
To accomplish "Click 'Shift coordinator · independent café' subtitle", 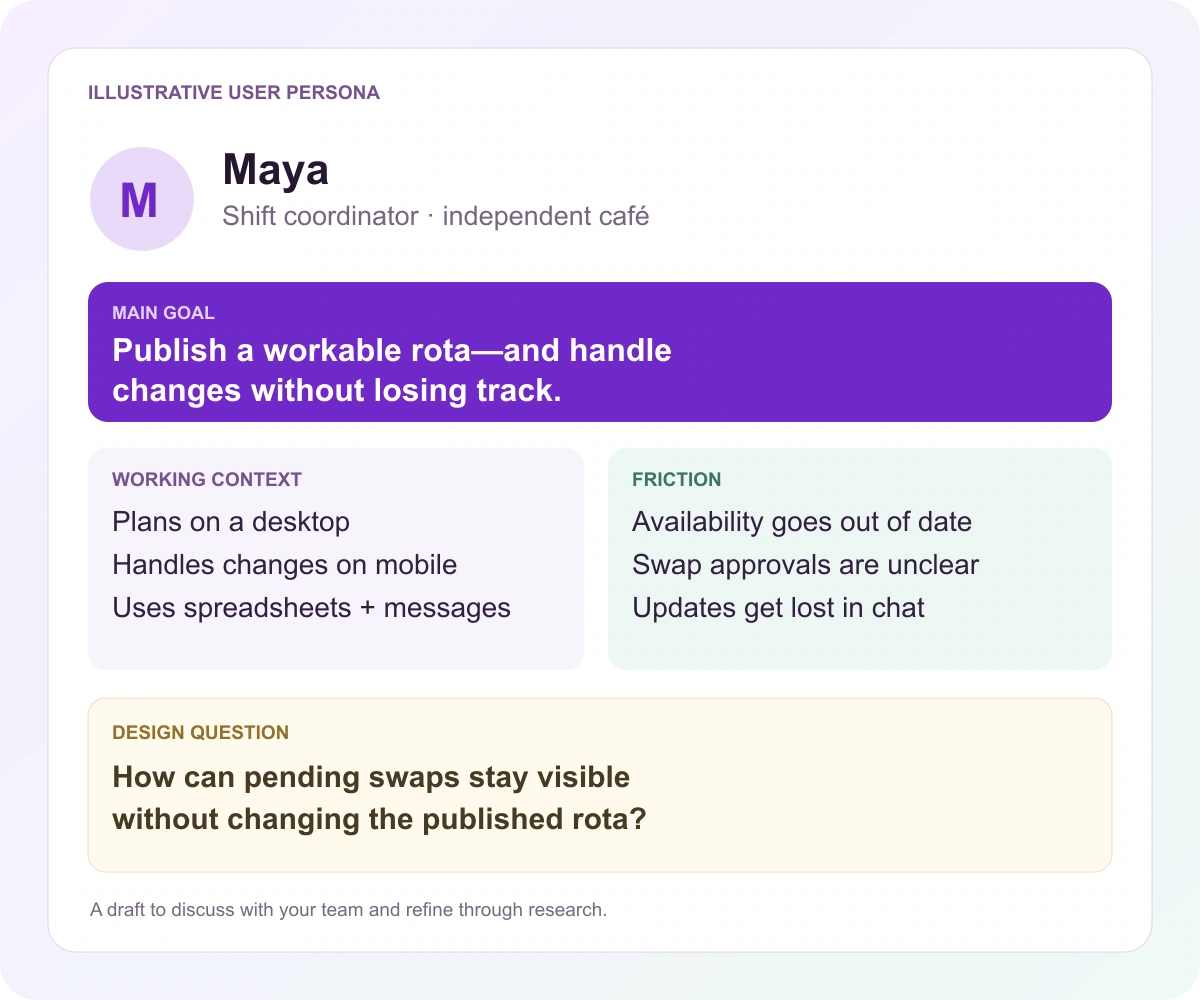I will (436, 216).
